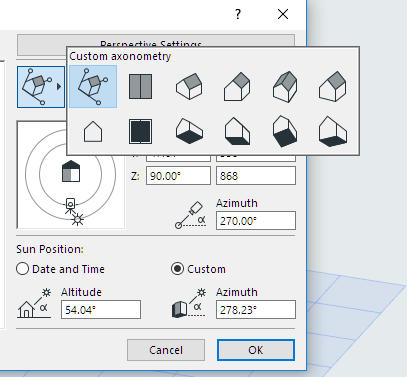
Task: Pick dark-floor bottom Monometric axonometry preset
Action: click(x=285, y=131)
